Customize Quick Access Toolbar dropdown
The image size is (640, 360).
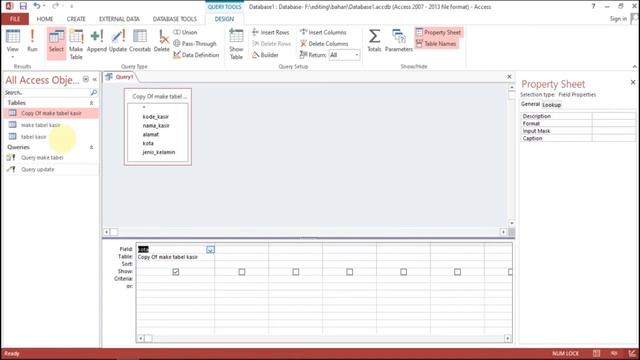tap(71, 6)
